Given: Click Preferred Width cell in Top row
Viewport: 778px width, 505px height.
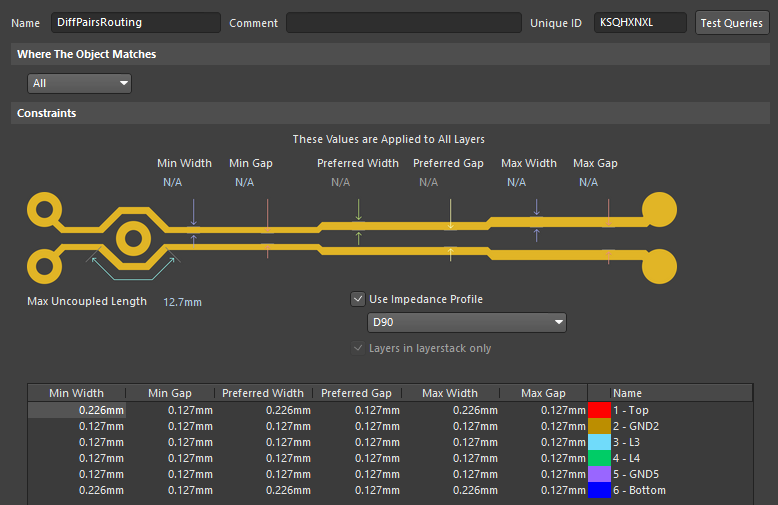Looking at the screenshot, I should pyautogui.click(x=263, y=410).
